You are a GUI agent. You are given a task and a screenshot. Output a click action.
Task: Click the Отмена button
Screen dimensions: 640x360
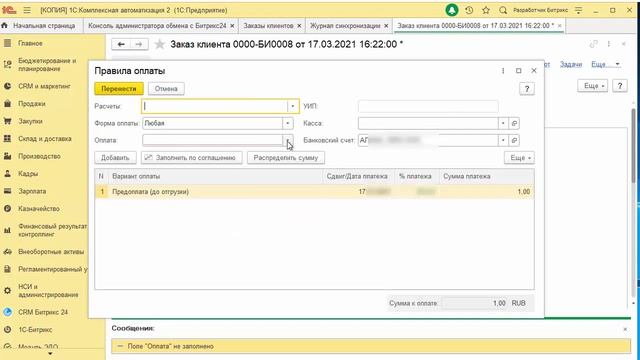166,89
